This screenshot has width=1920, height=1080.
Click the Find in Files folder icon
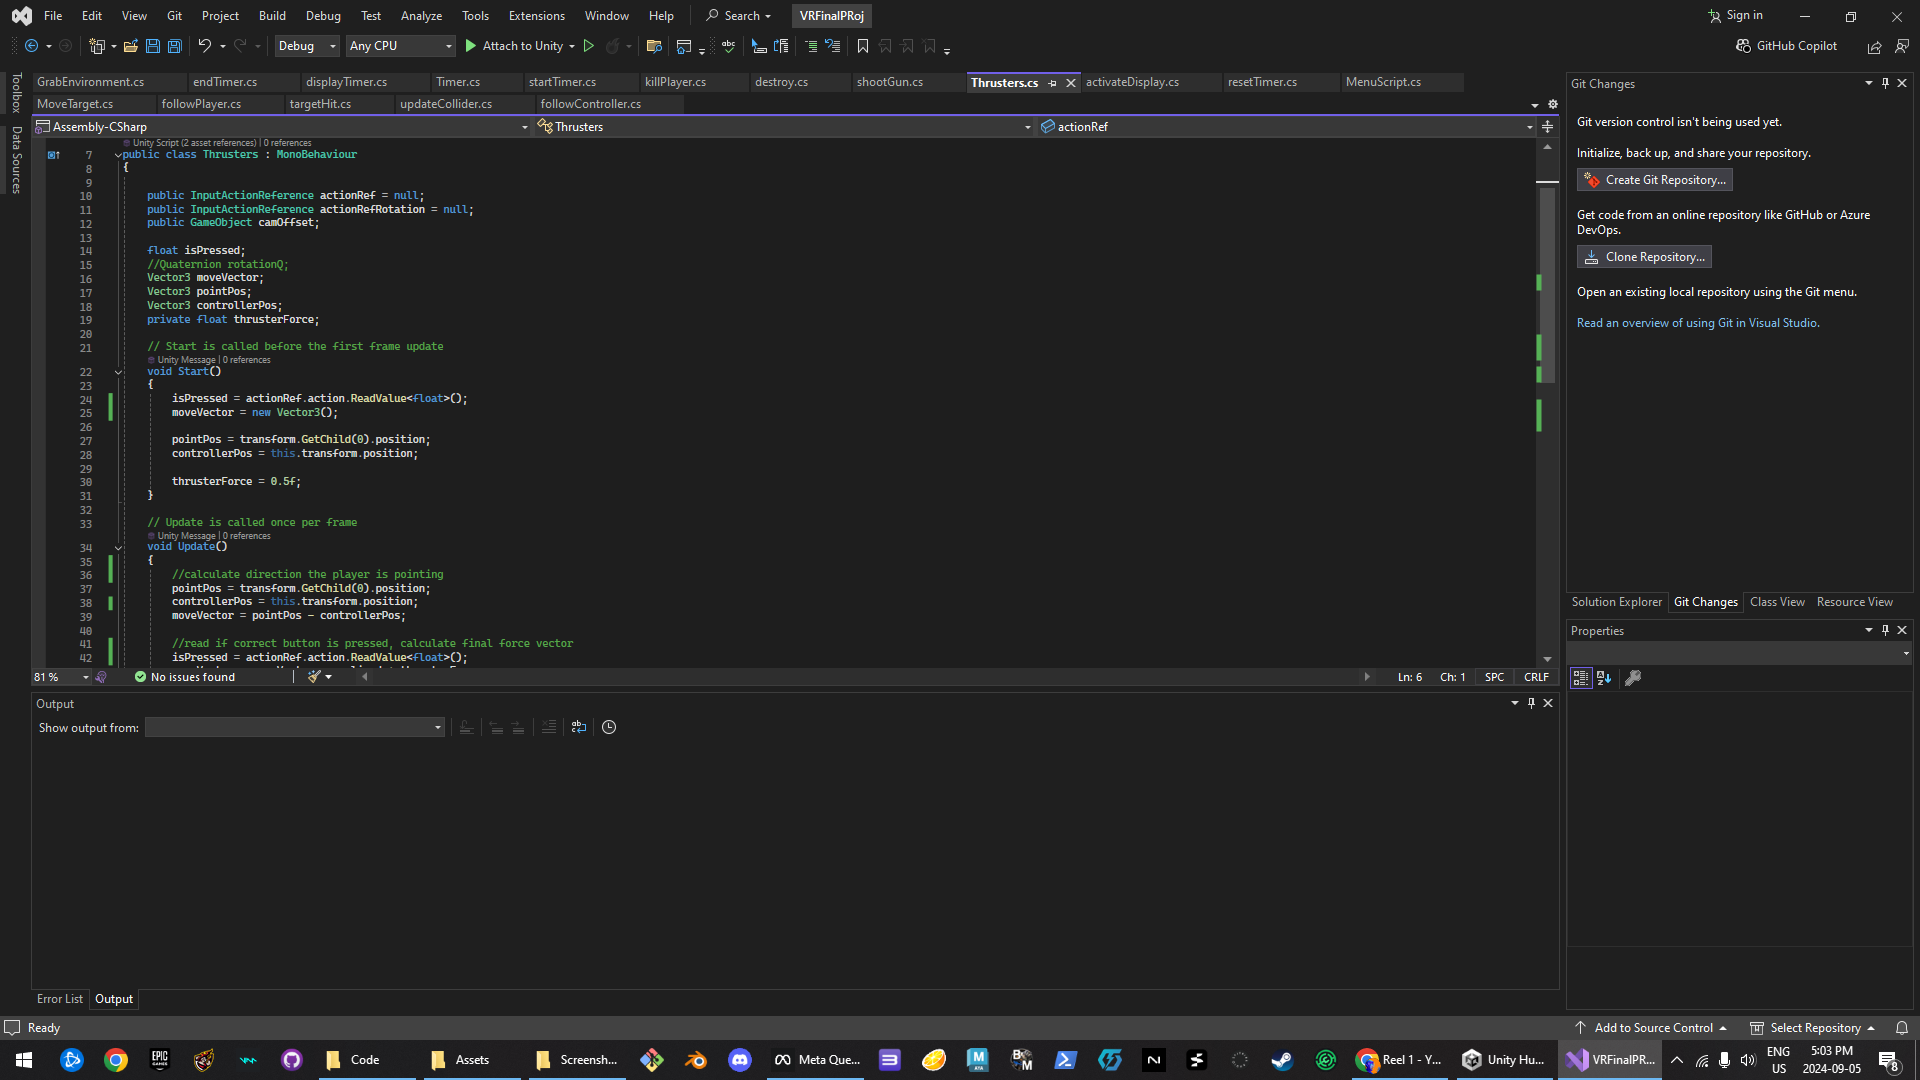654,46
